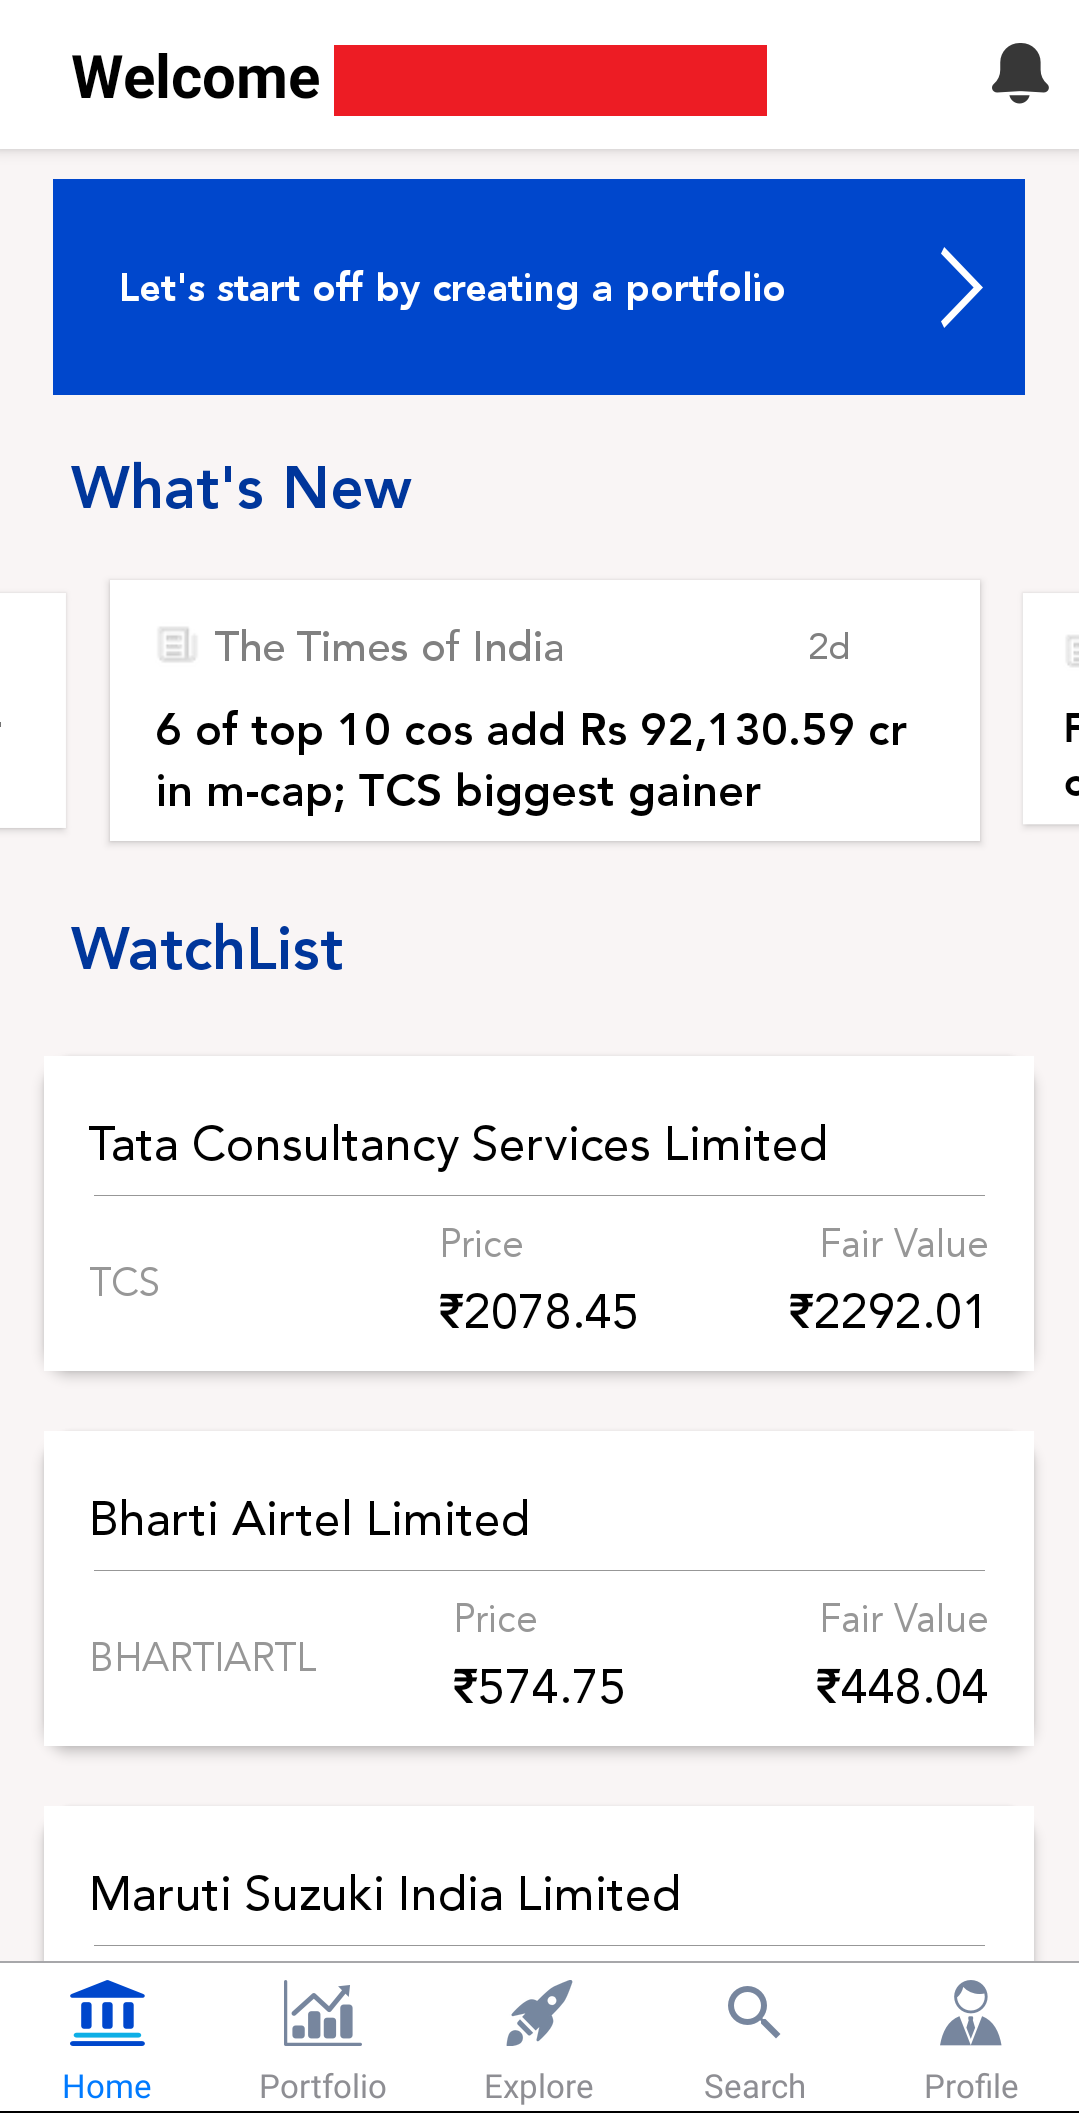Open Maruti Suzuki India Limited watchlist entry
Viewport: 1079px width, 2113px height.
click(385, 1895)
